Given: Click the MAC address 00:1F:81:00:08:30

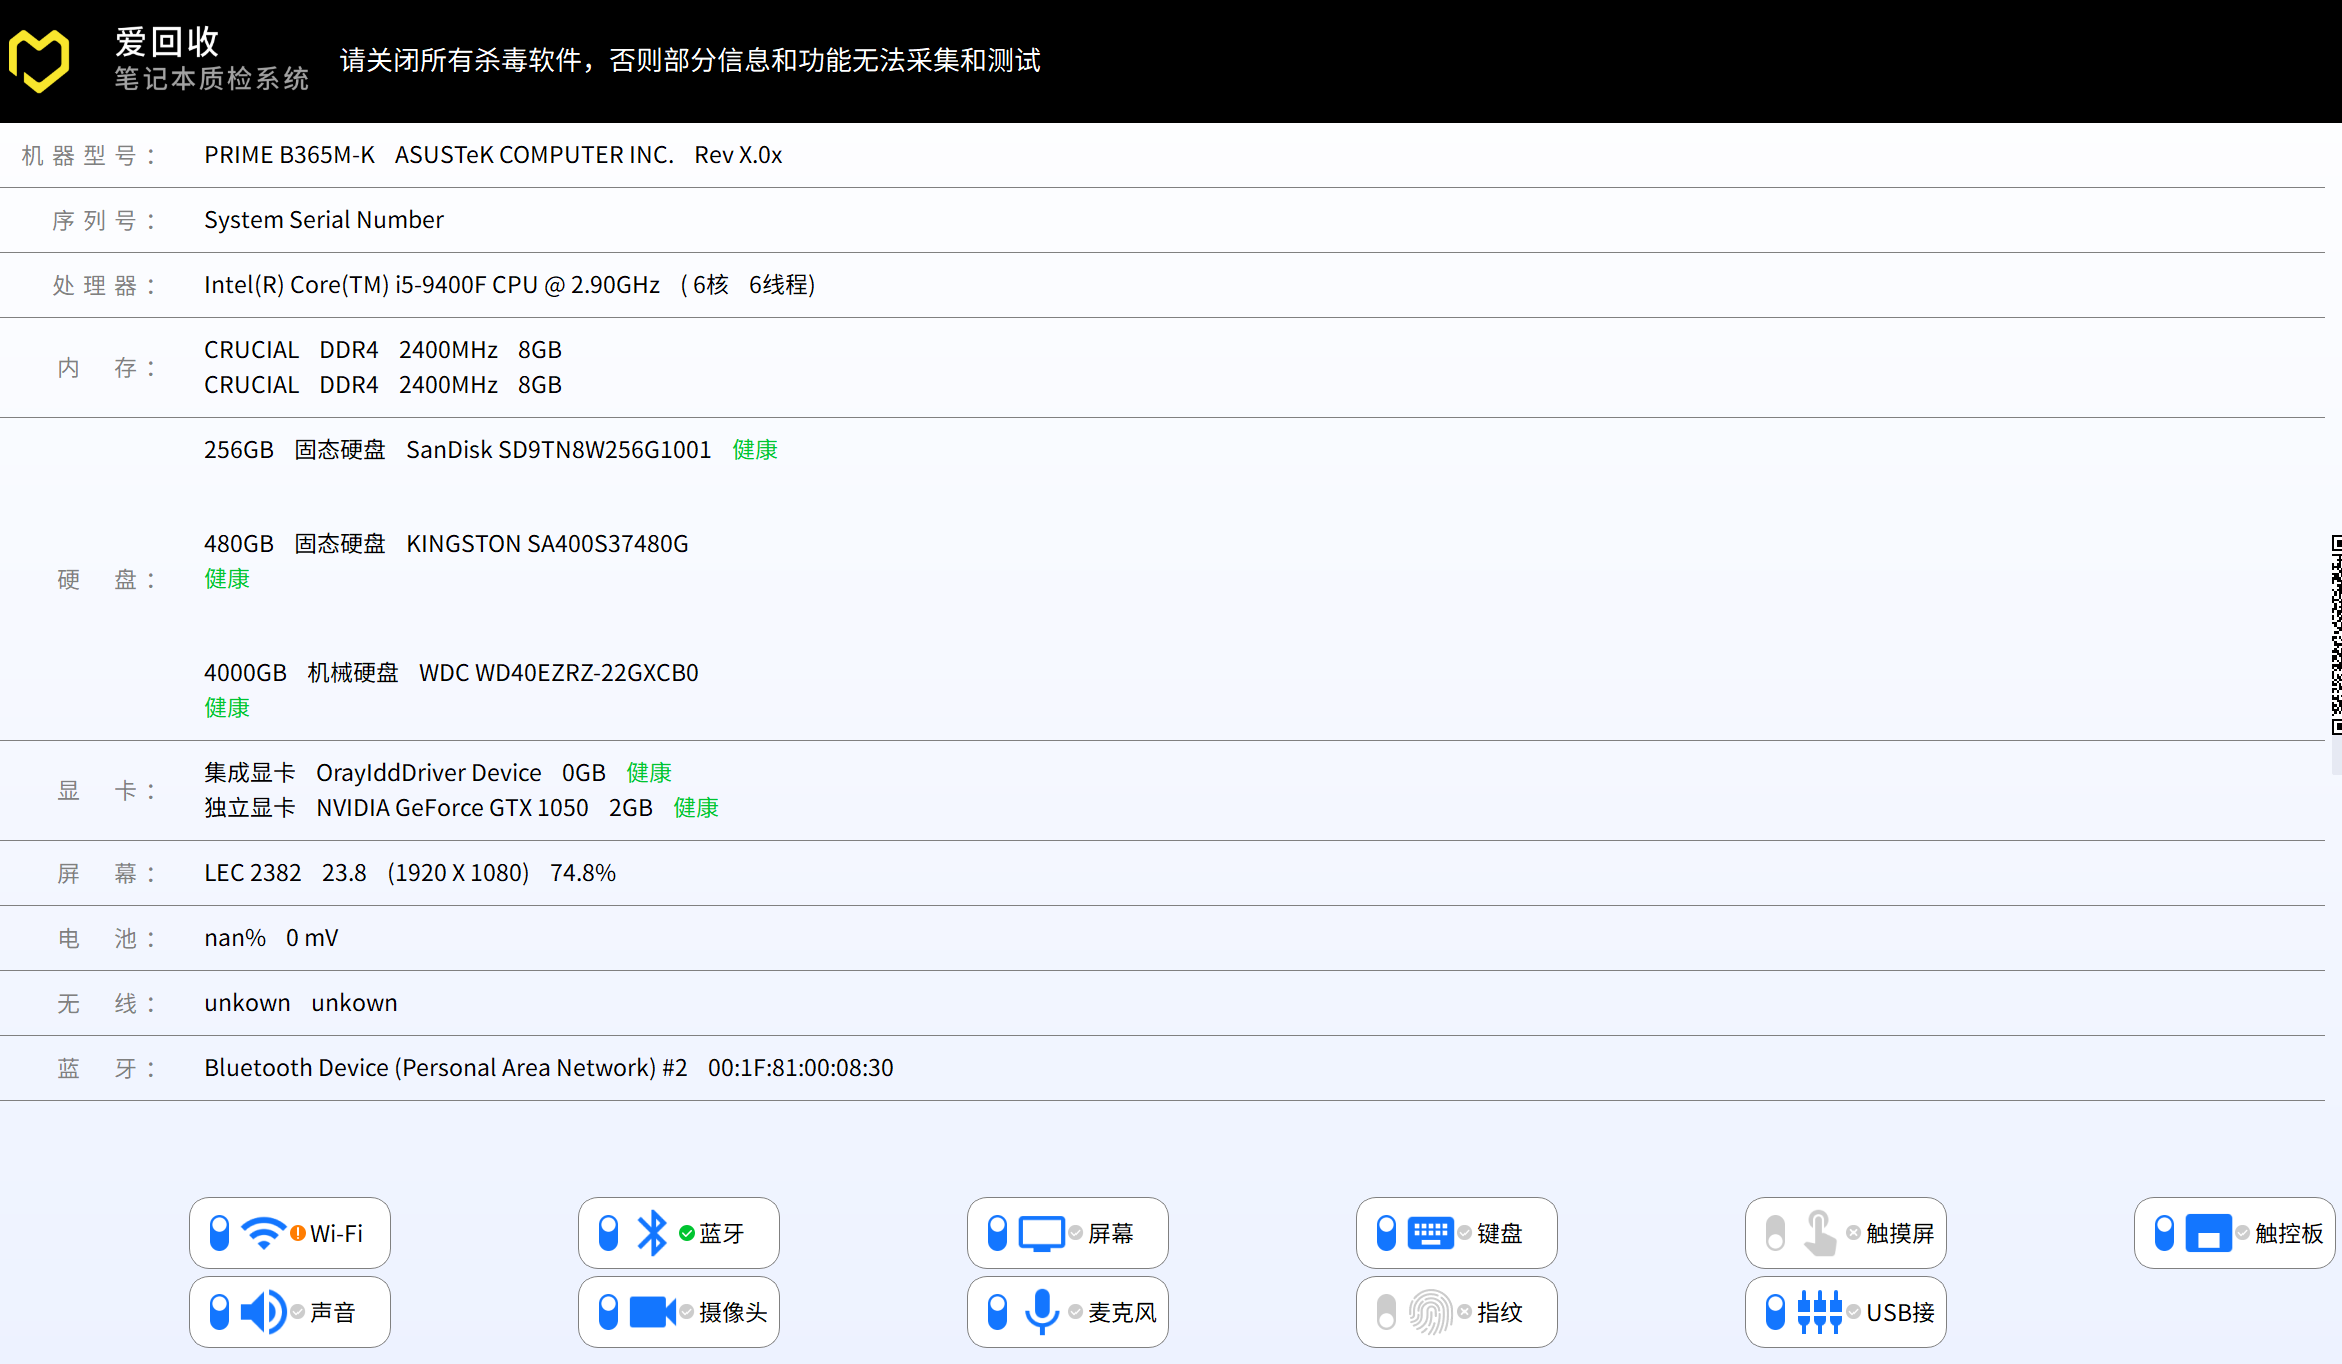Looking at the screenshot, I should pyautogui.click(x=801, y=1068).
